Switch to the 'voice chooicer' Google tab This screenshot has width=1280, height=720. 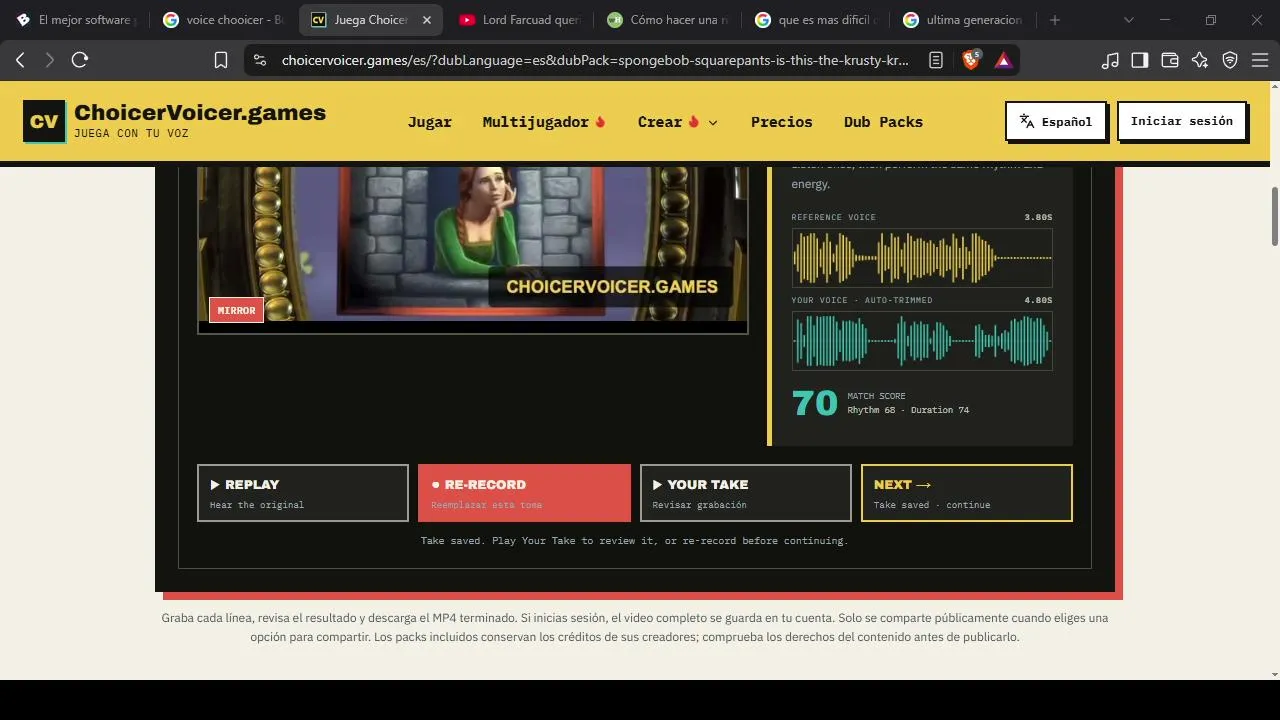pos(224,20)
